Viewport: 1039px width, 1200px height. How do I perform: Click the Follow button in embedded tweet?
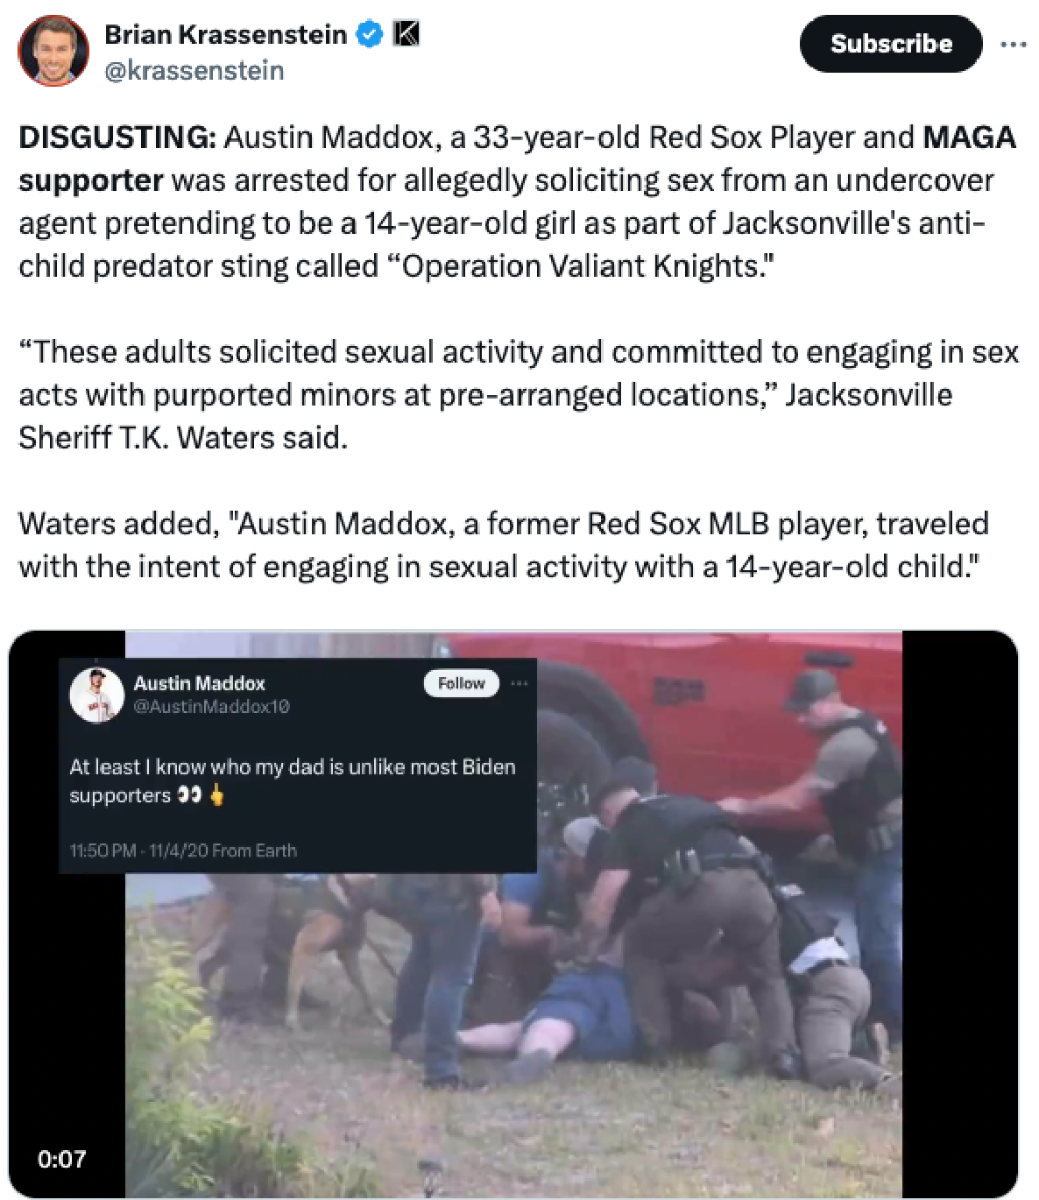click(461, 684)
